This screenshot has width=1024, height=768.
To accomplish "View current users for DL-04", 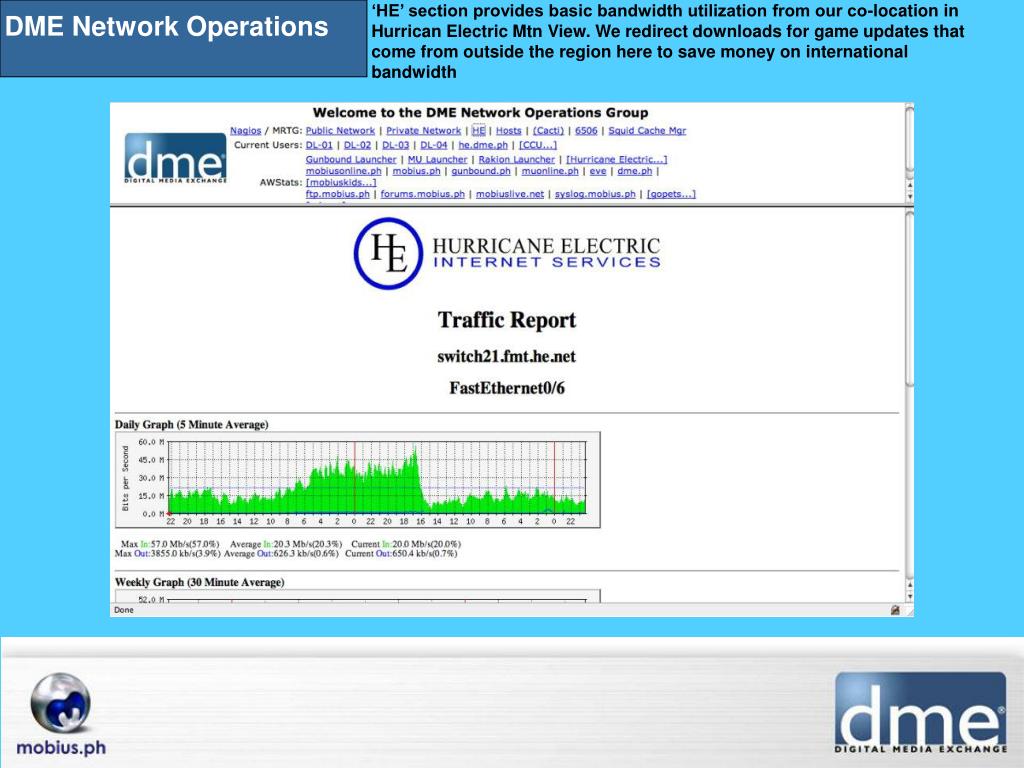I will coord(434,145).
